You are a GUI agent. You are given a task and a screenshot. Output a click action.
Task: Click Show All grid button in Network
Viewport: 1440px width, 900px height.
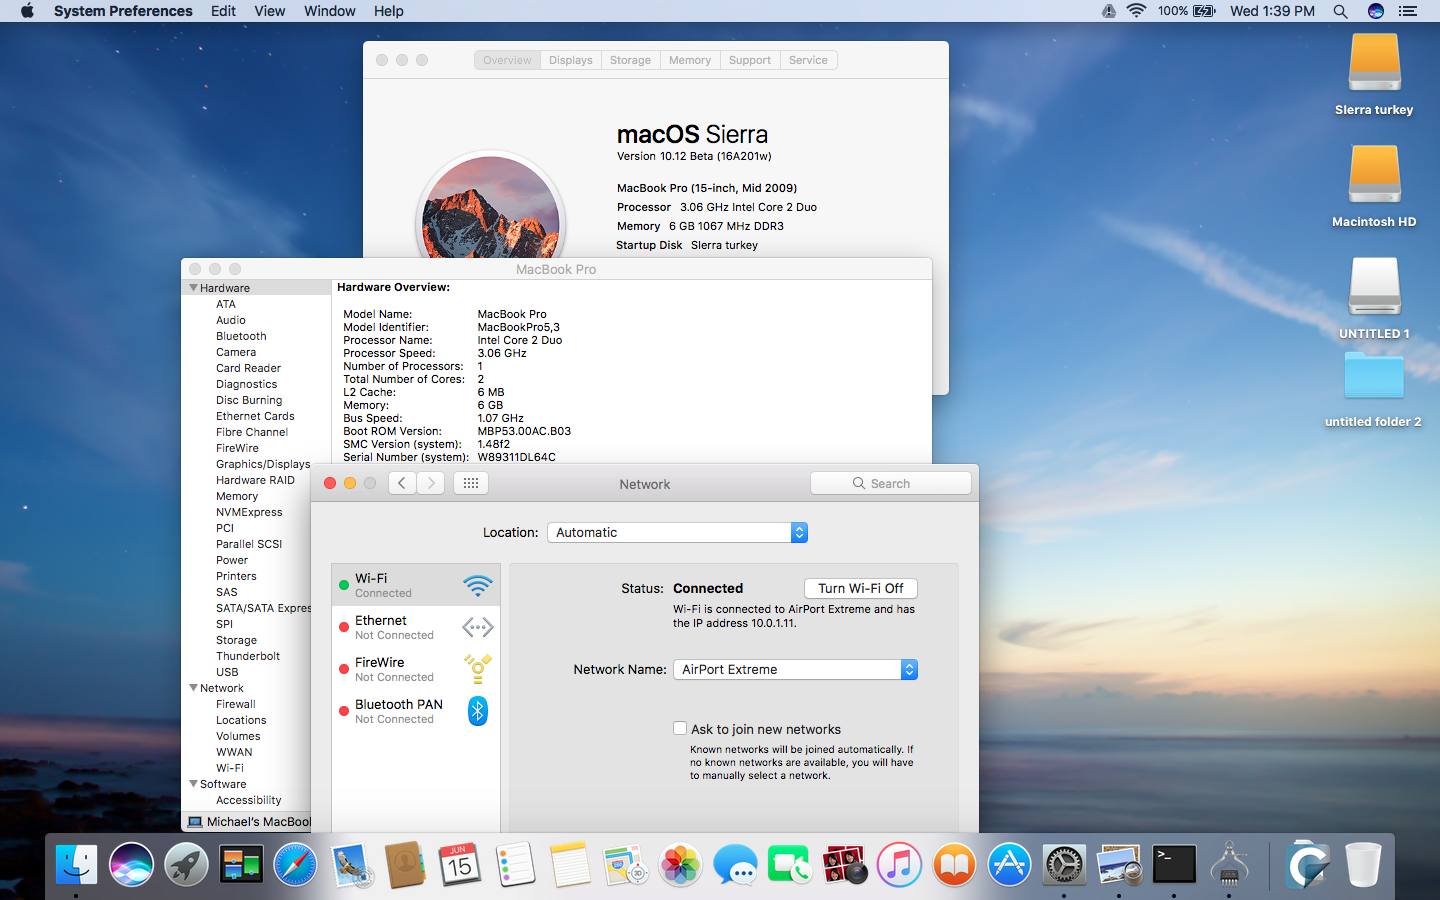[x=471, y=483]
